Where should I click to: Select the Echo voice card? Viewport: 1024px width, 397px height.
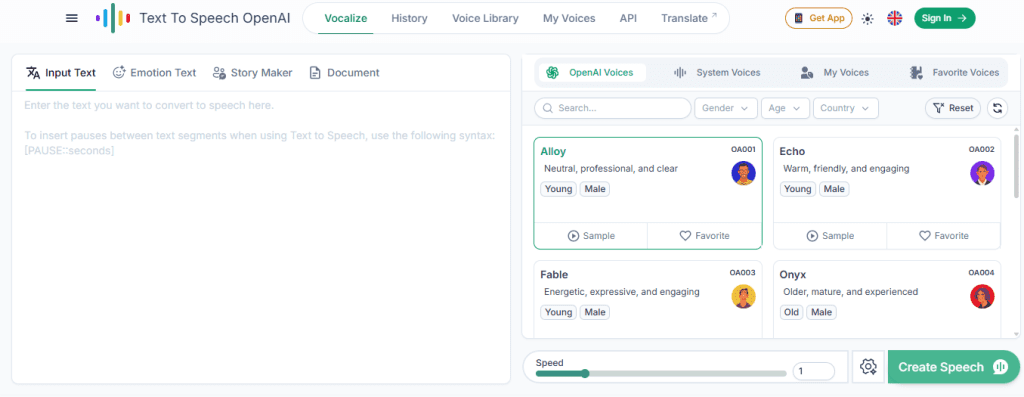coord(887,193)
